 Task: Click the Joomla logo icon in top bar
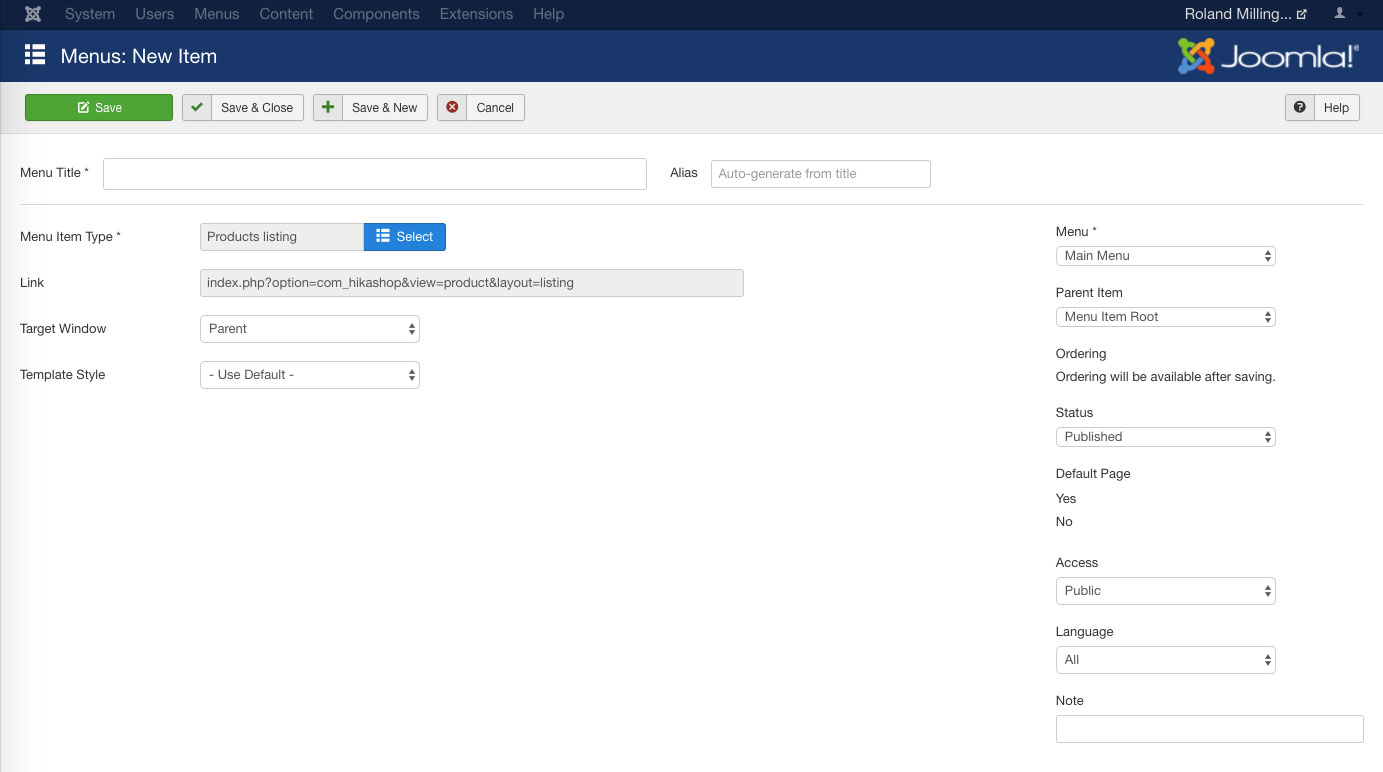(33, 14)
